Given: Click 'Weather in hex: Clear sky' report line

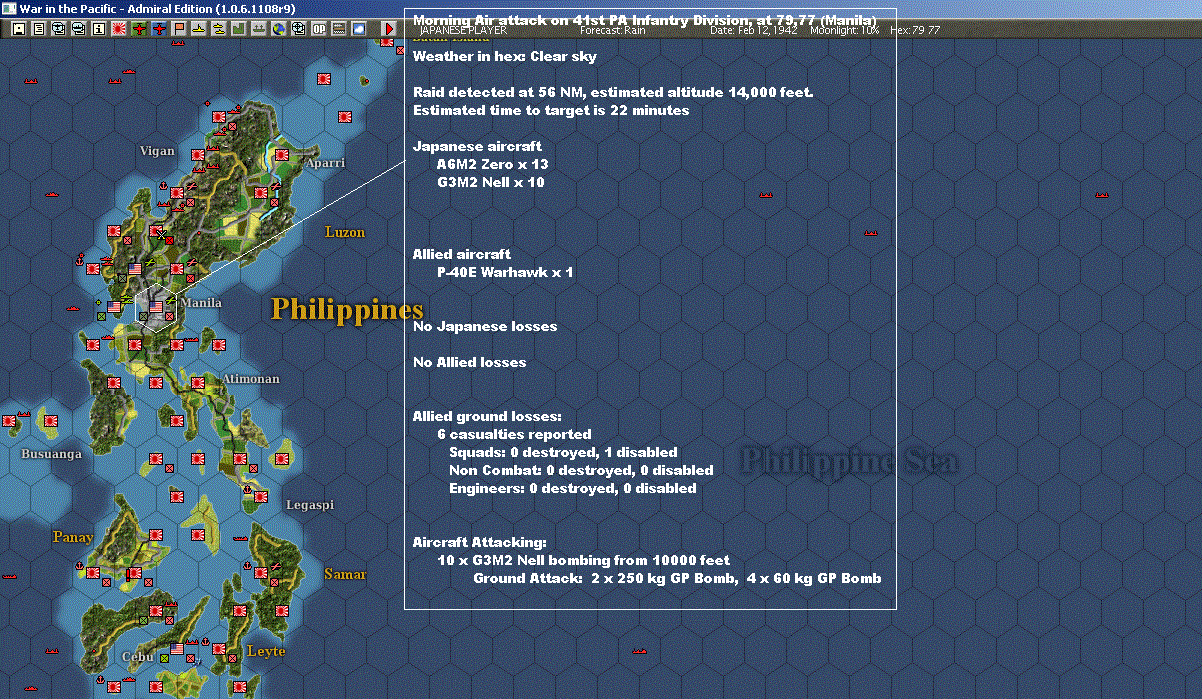Looking at the screenshot, I should tap(505, 57).
